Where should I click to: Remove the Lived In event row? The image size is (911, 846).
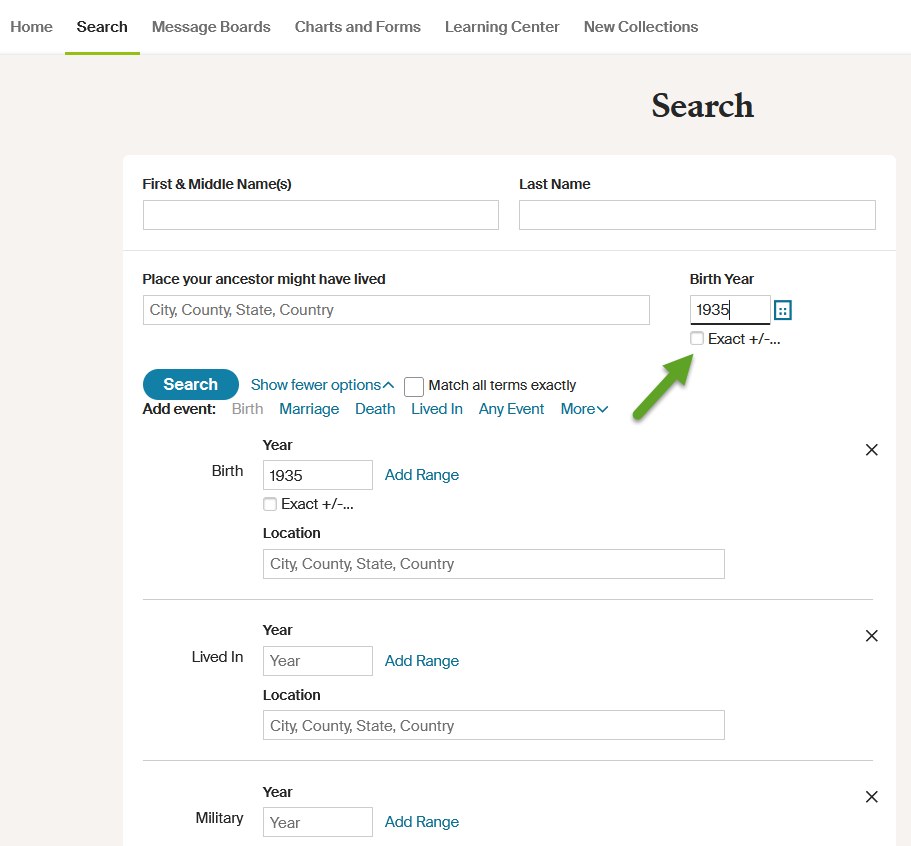point(871,636)
